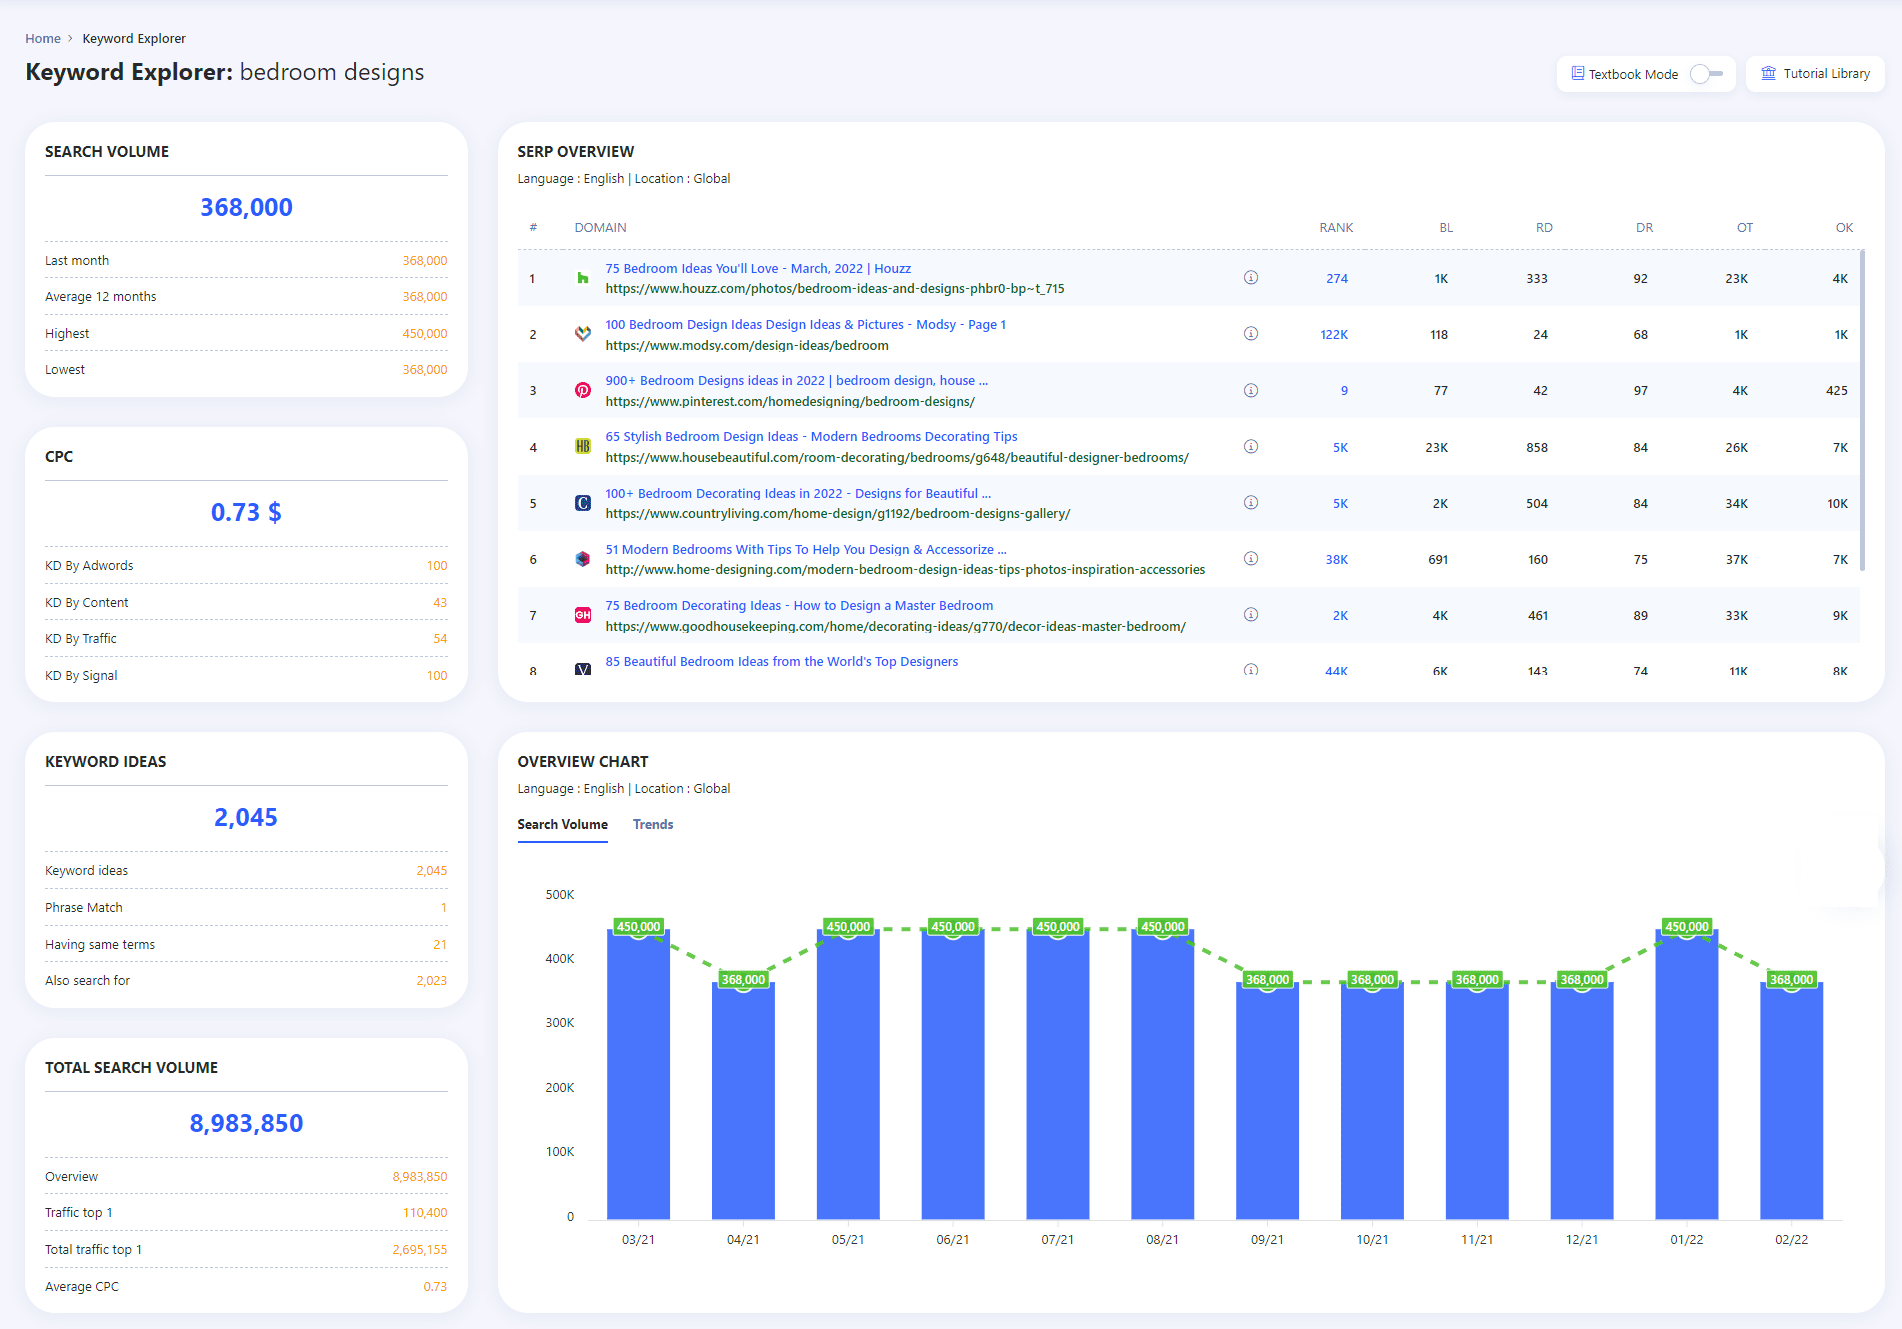Click the Country Living favicon icon
This screenshot has height=1329, width=1902.
pos(583,503)
